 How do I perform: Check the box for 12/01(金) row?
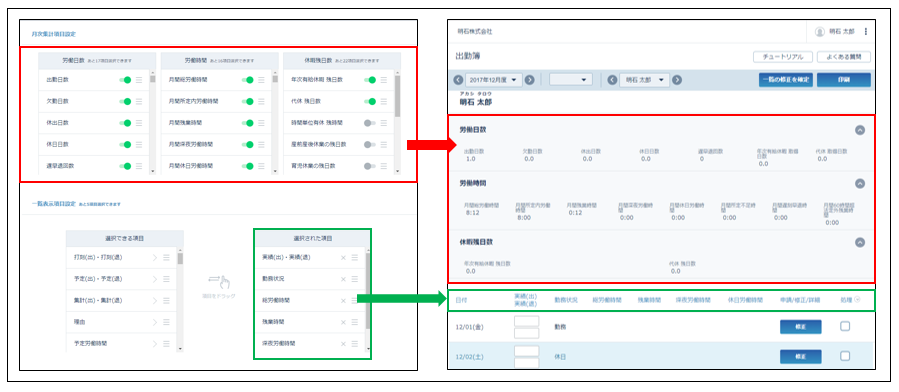845,327
